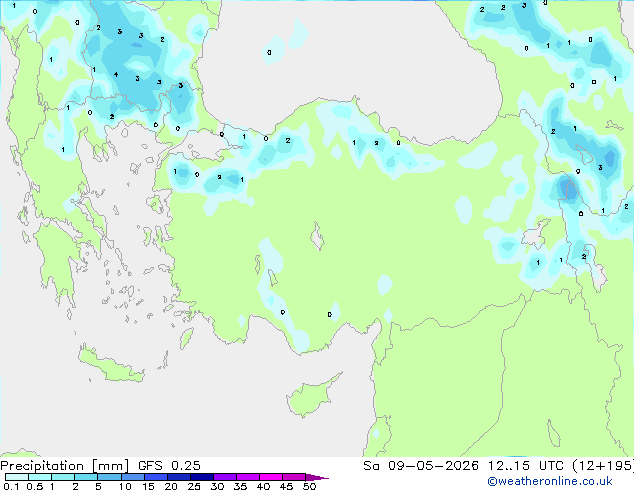This screenshot has width=634, height=490.
Task: Click the arrow-shaped swatch after 50
Action: [317, 477]
